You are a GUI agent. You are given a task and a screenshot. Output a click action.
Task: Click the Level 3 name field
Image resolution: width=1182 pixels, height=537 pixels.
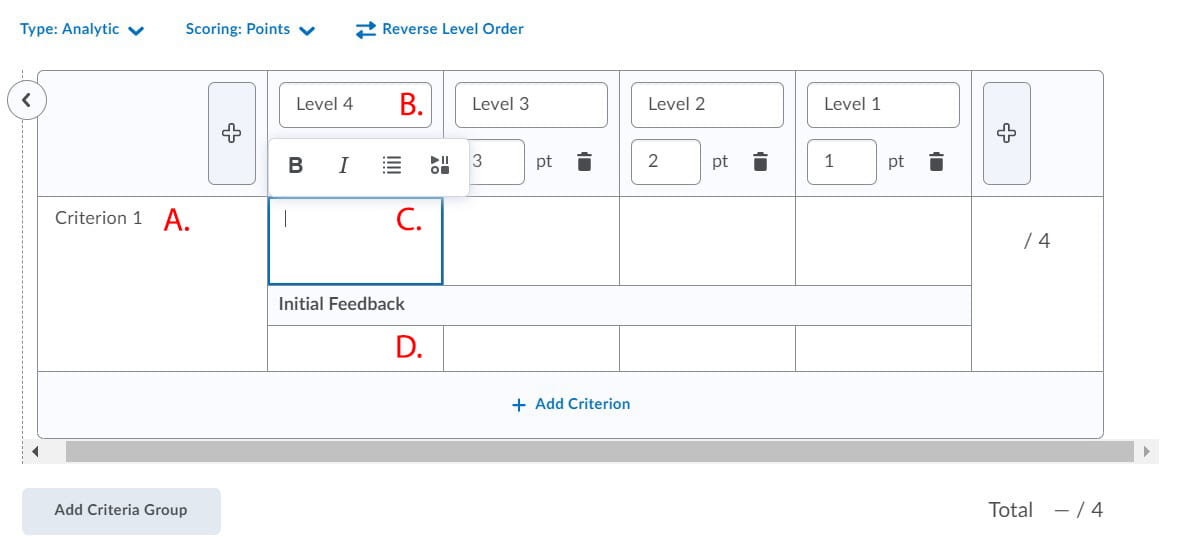coord(530,104)
